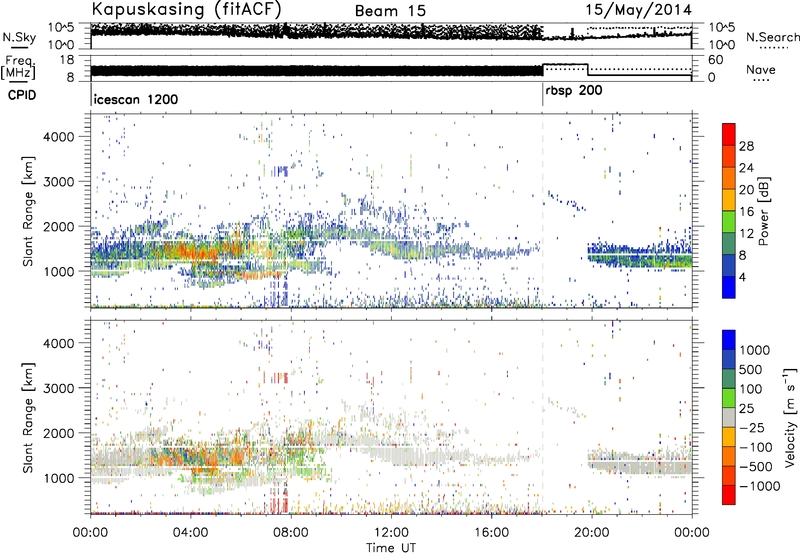This screenshot has width=800, height=554.
Task: Click the "16:00" time axis tick
Action: pyautogui.click(x=491, y=533)
